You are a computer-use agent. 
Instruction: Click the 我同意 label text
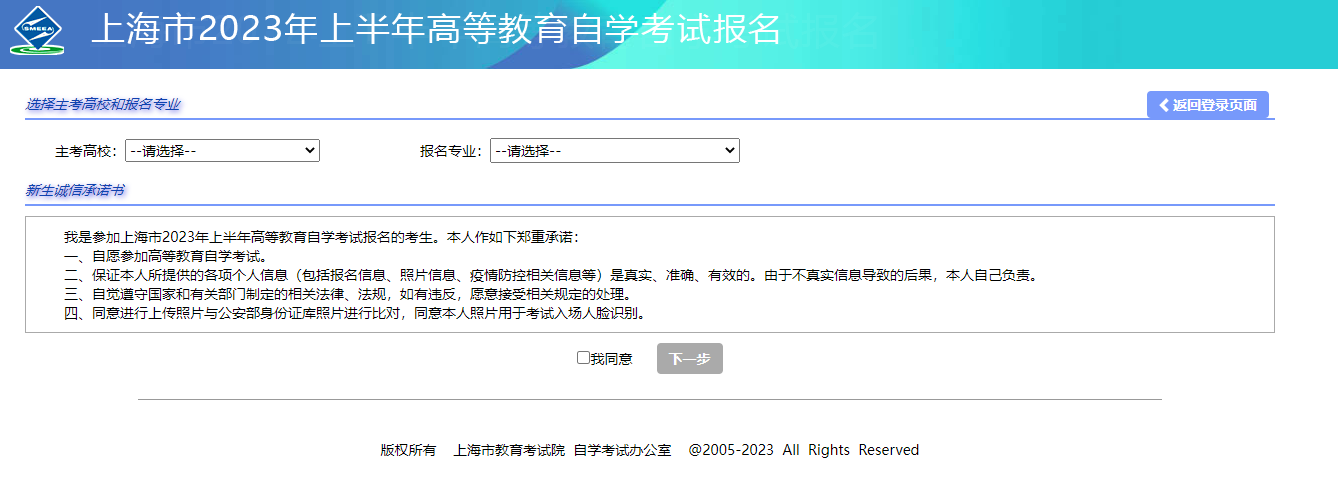pyautogui.click(x=611, y=359)
